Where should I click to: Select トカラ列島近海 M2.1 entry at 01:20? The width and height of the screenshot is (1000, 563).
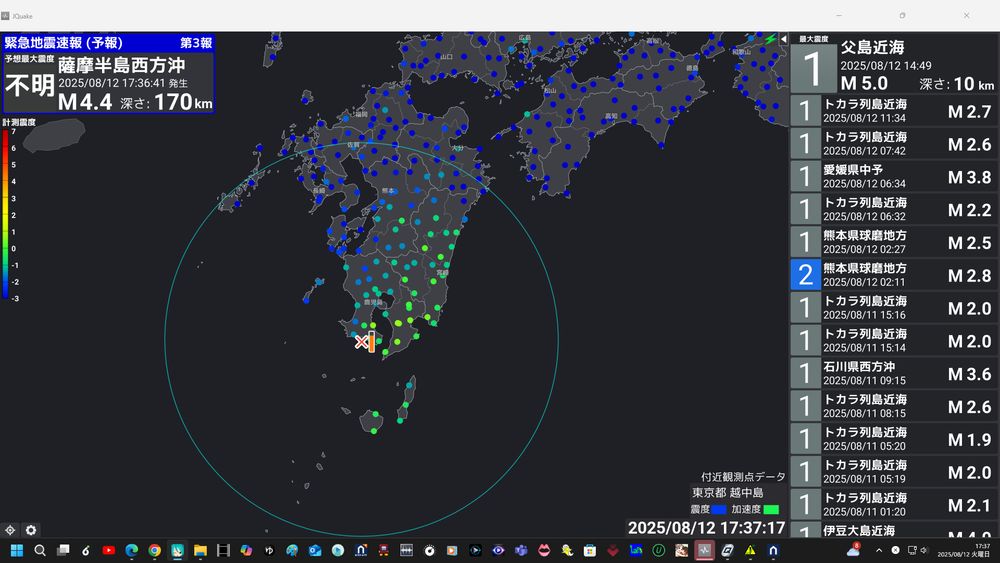click(x=894, y=504)
